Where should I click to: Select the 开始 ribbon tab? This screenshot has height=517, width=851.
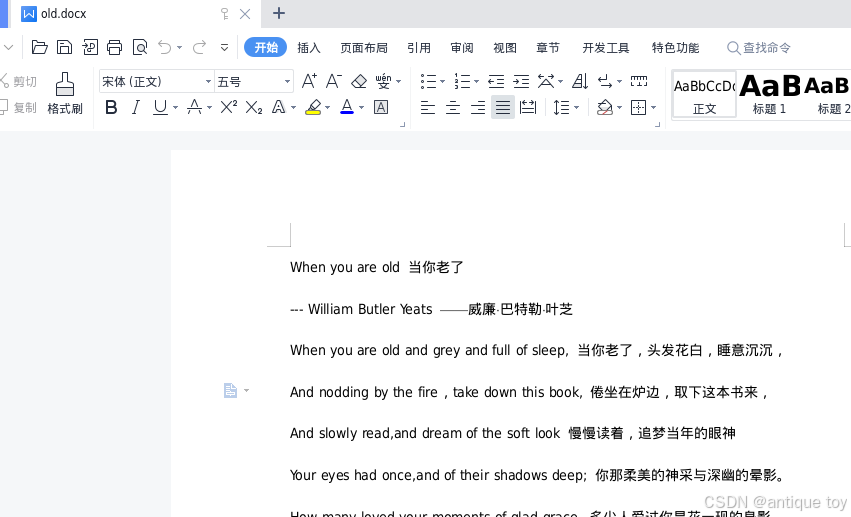pos(265,47)
